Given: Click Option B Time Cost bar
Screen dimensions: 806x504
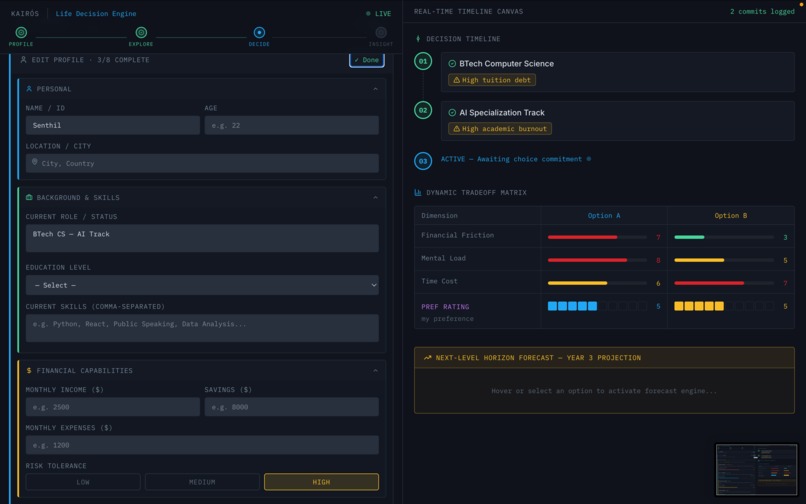Looking at the screenshot, I should point(724,283).
